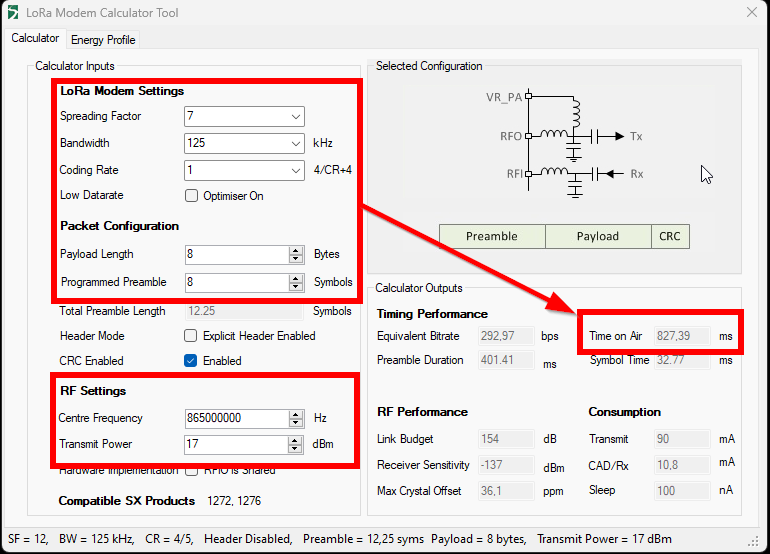Select the Calculator tab

point(35,39)
